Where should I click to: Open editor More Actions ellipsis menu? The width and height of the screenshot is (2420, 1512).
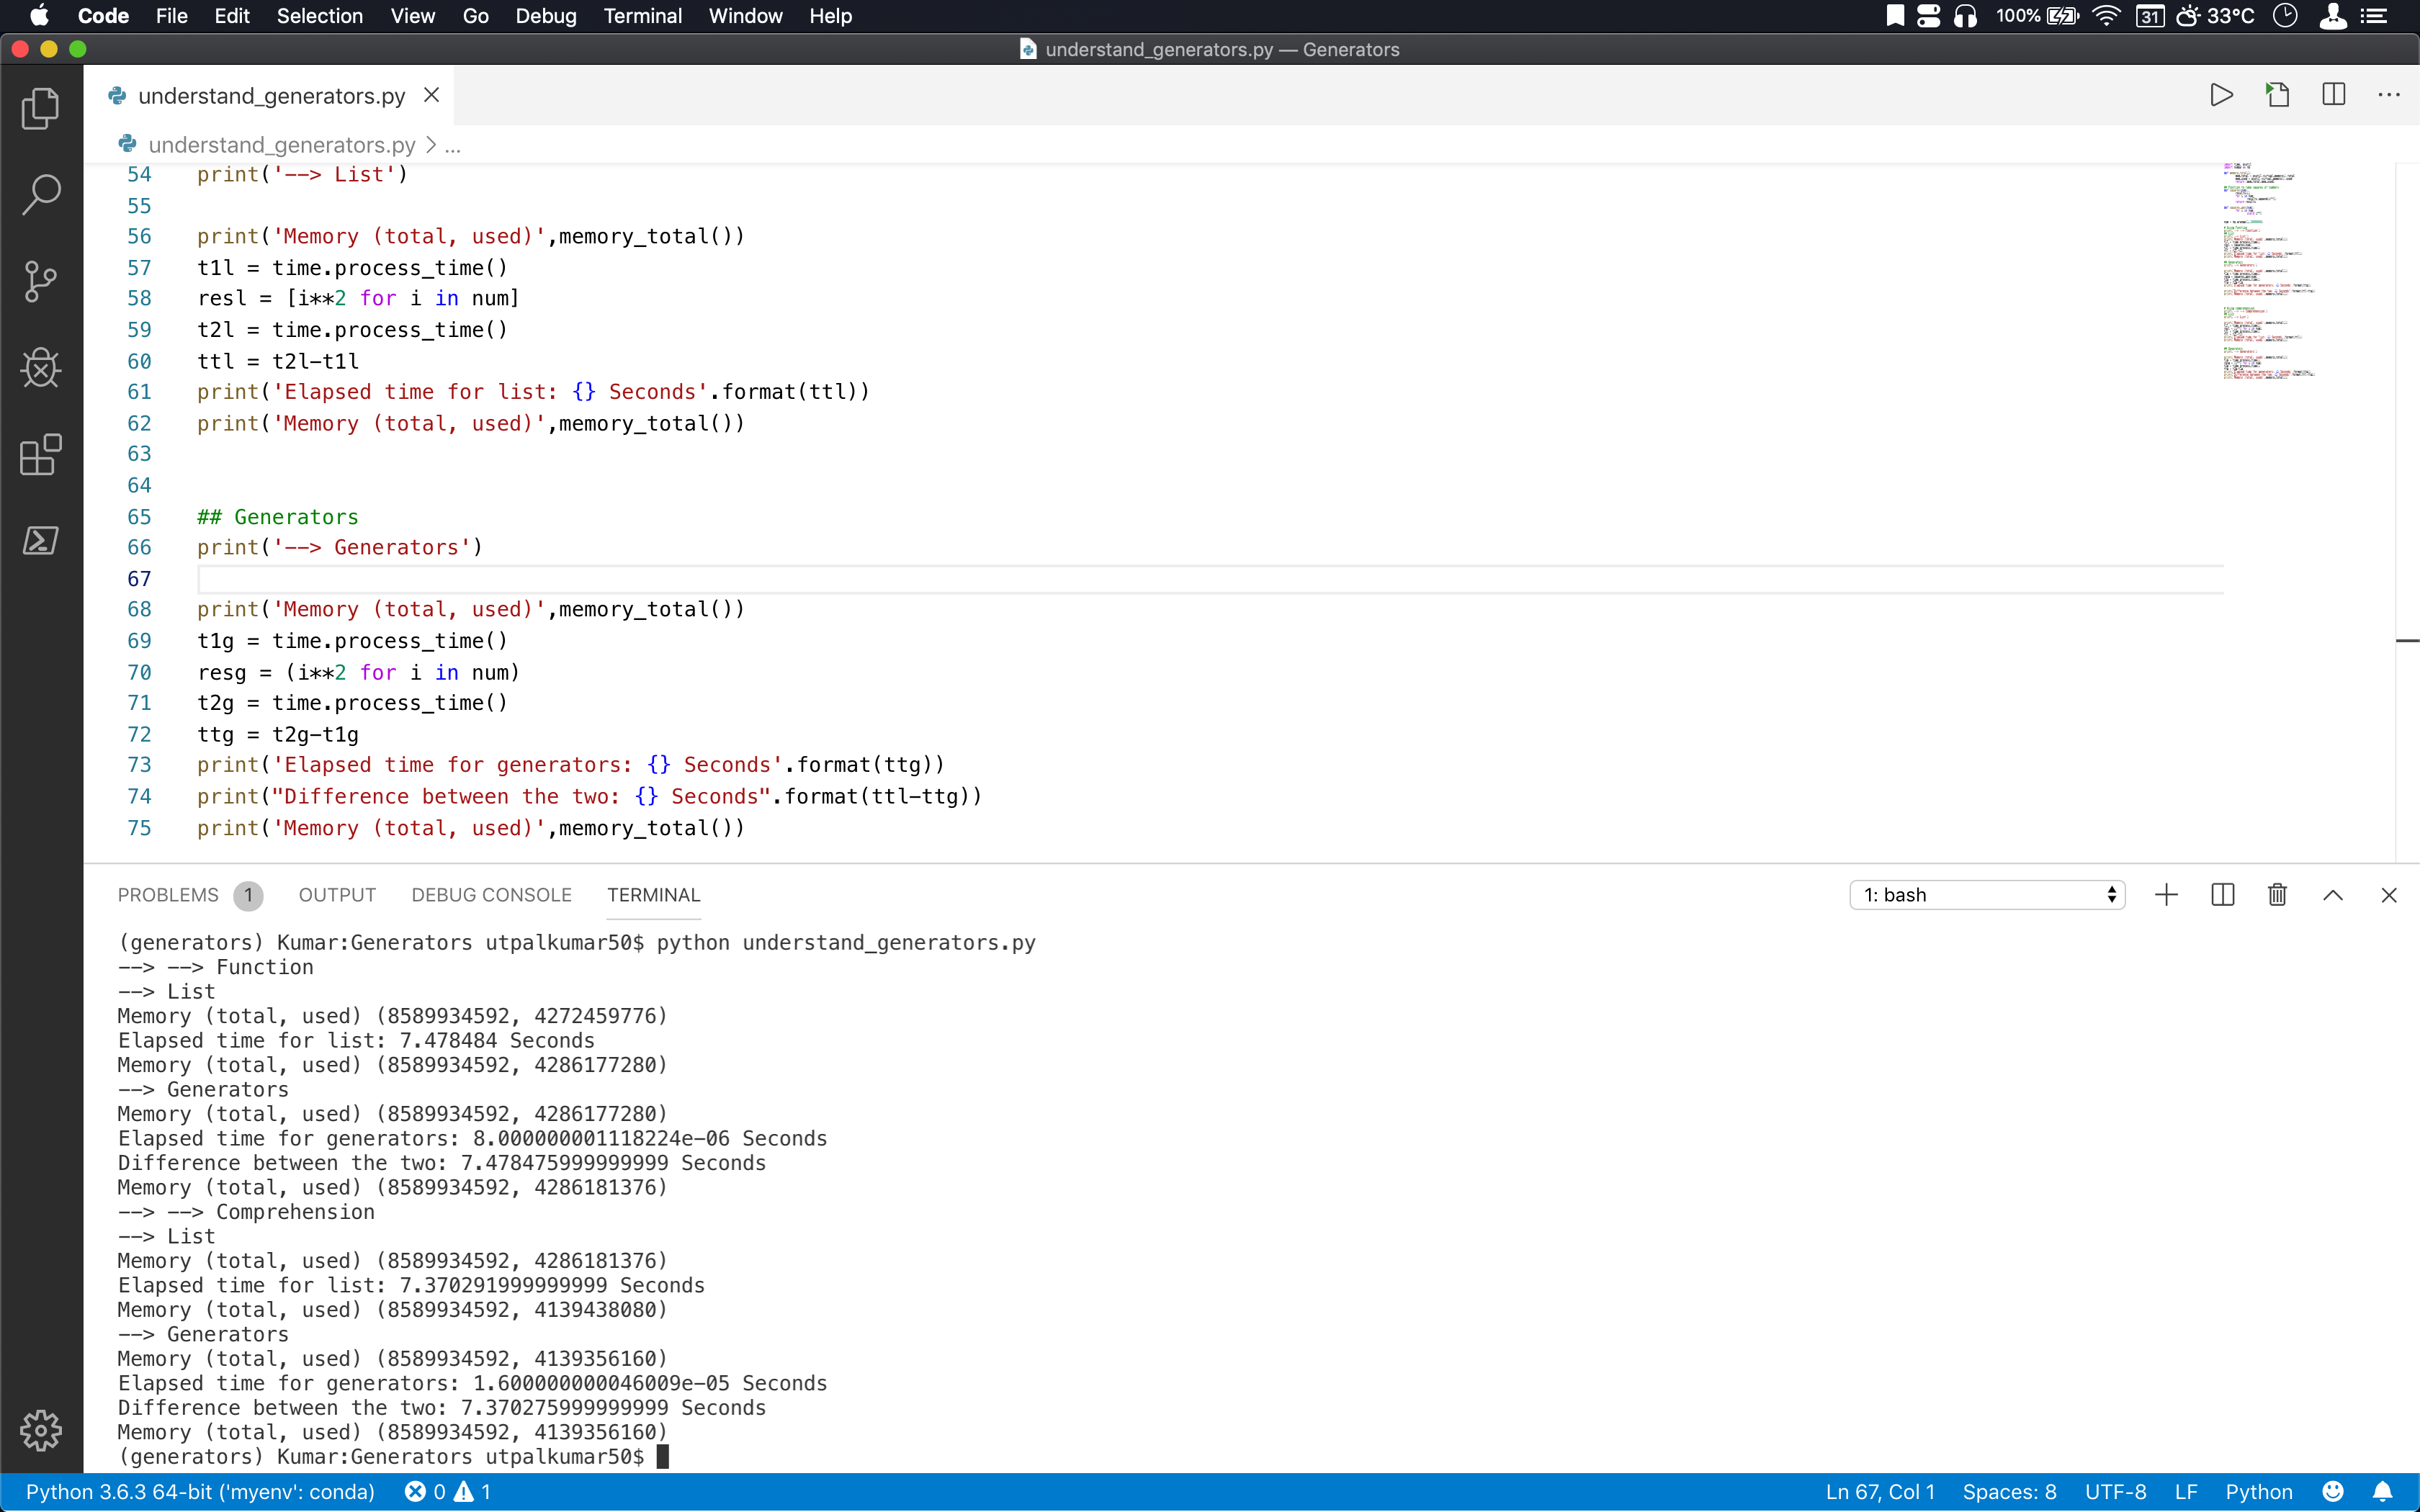click(x=2389, y=95)
